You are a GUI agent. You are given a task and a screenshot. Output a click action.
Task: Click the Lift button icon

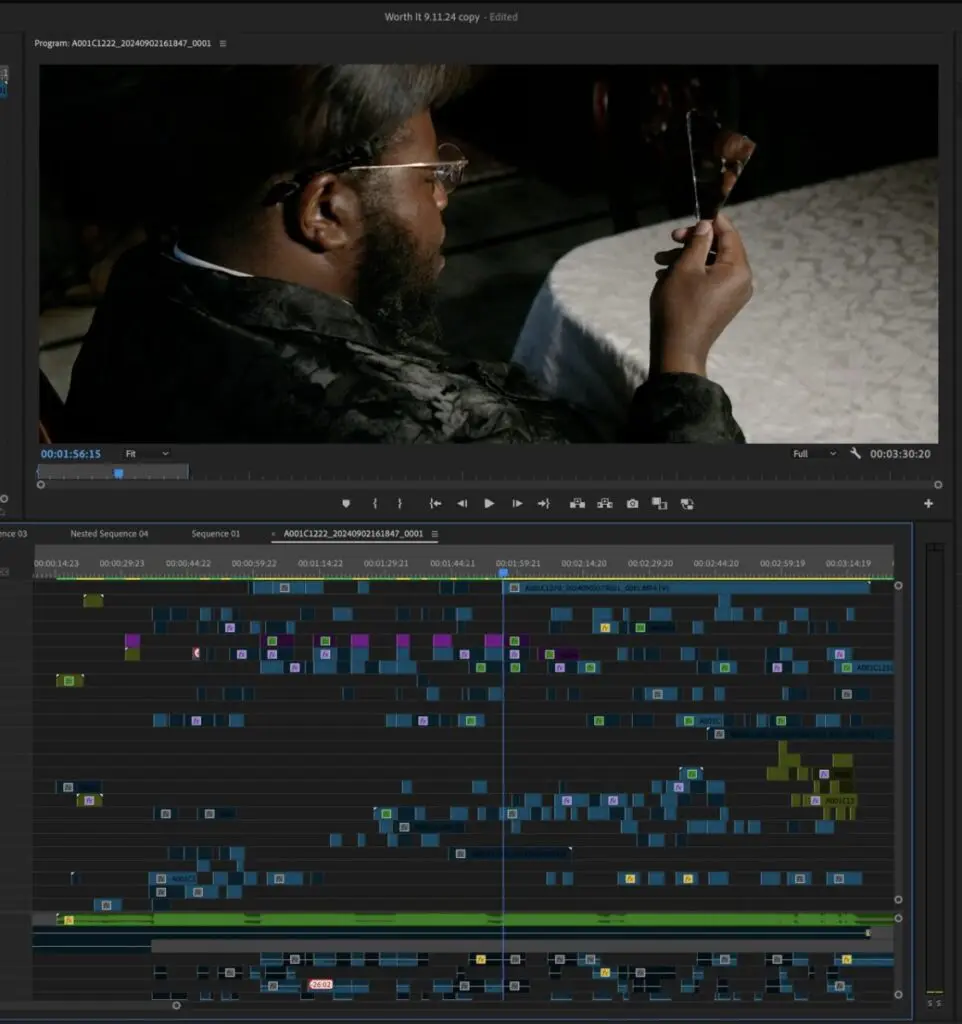(577, 504)
